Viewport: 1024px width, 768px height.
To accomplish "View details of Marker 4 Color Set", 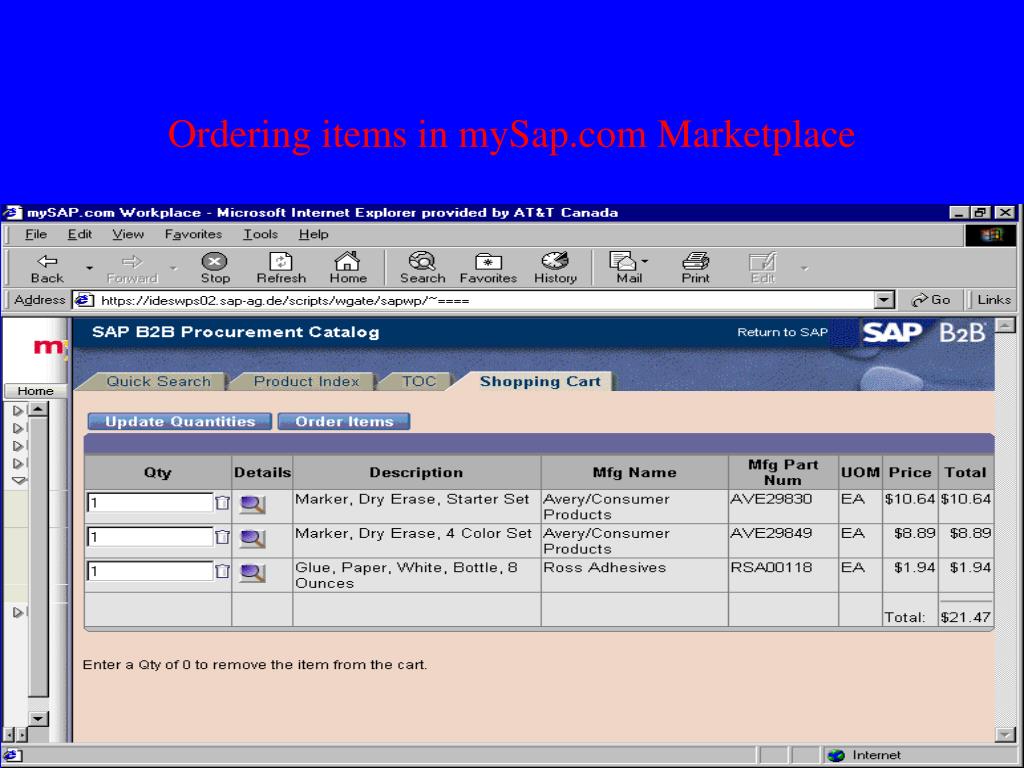I will pyautogui.click(x=252, y=538).
